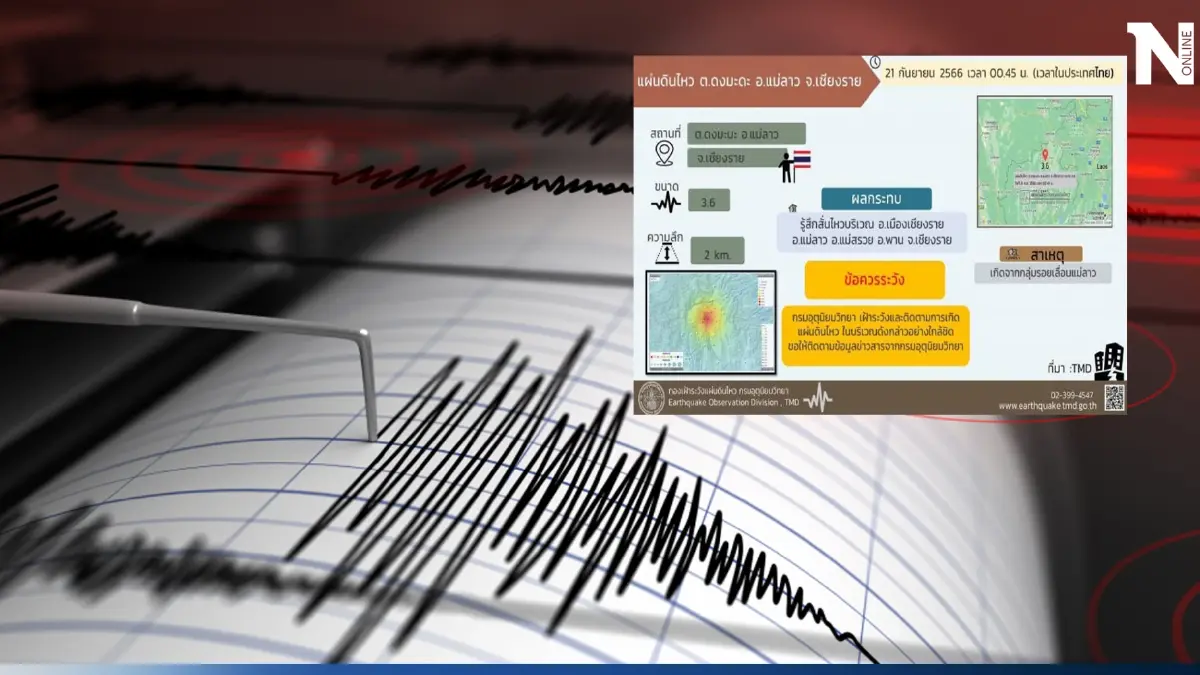
Task: Click the ที่มา :TMD source label
Action: (x=1068, y=369)
